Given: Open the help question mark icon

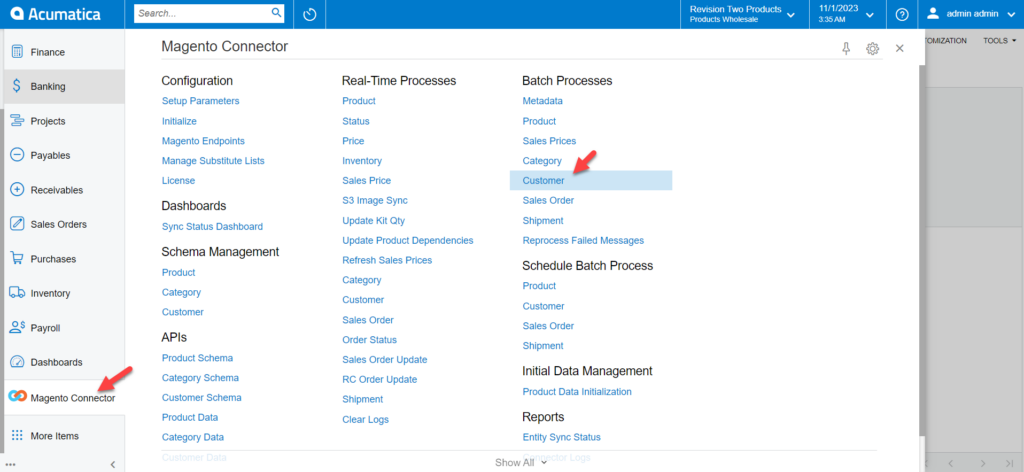Looking at the screenshot, I should tap(903, 14).
